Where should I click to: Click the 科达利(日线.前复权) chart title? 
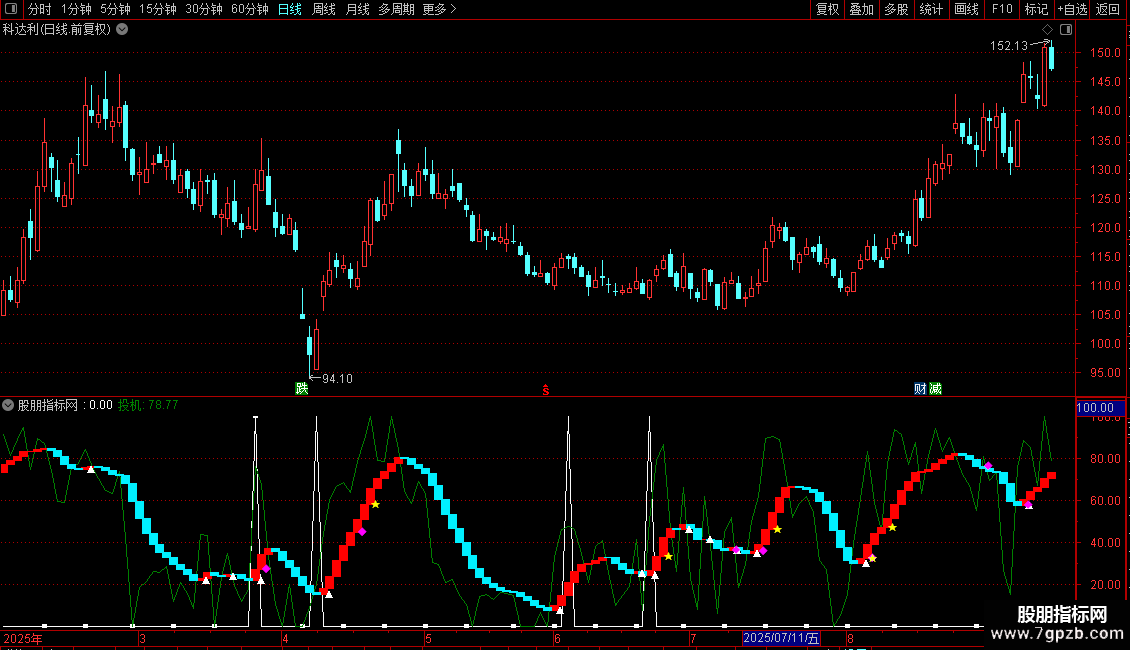point(57,29)
